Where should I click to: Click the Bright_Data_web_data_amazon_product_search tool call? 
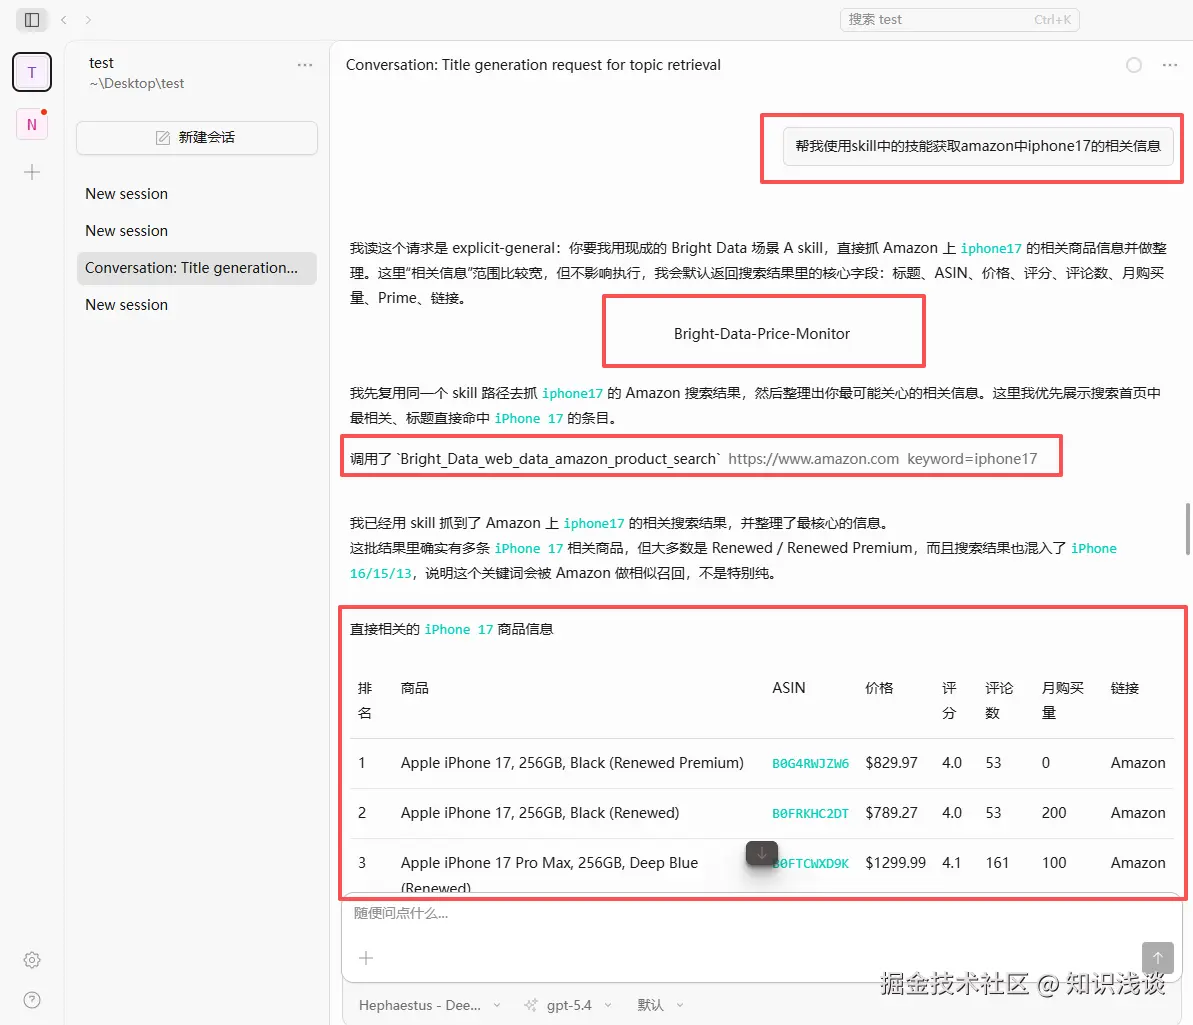[693, 459]
